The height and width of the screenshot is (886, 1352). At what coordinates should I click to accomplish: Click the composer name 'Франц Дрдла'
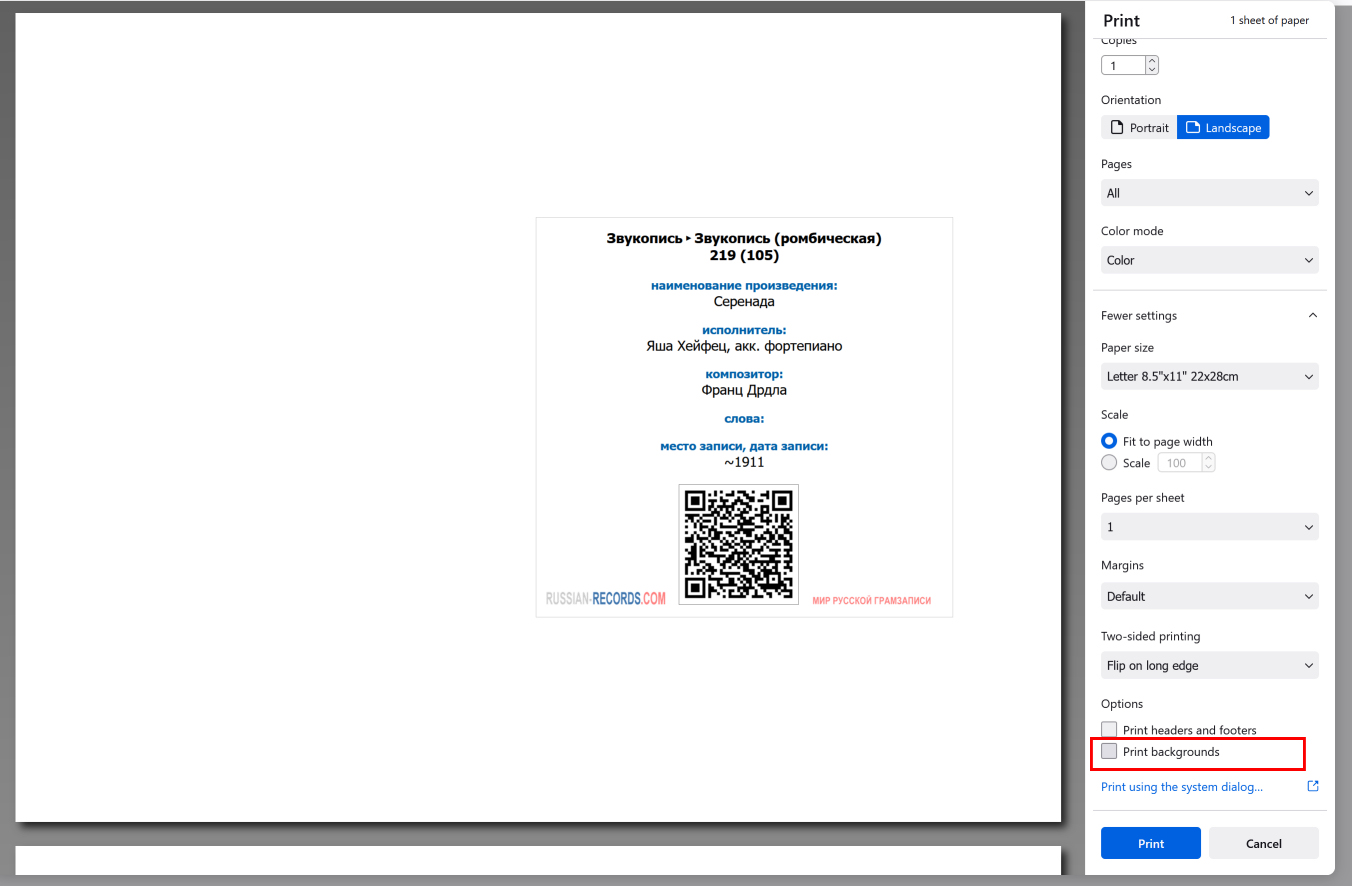point(744,390)
